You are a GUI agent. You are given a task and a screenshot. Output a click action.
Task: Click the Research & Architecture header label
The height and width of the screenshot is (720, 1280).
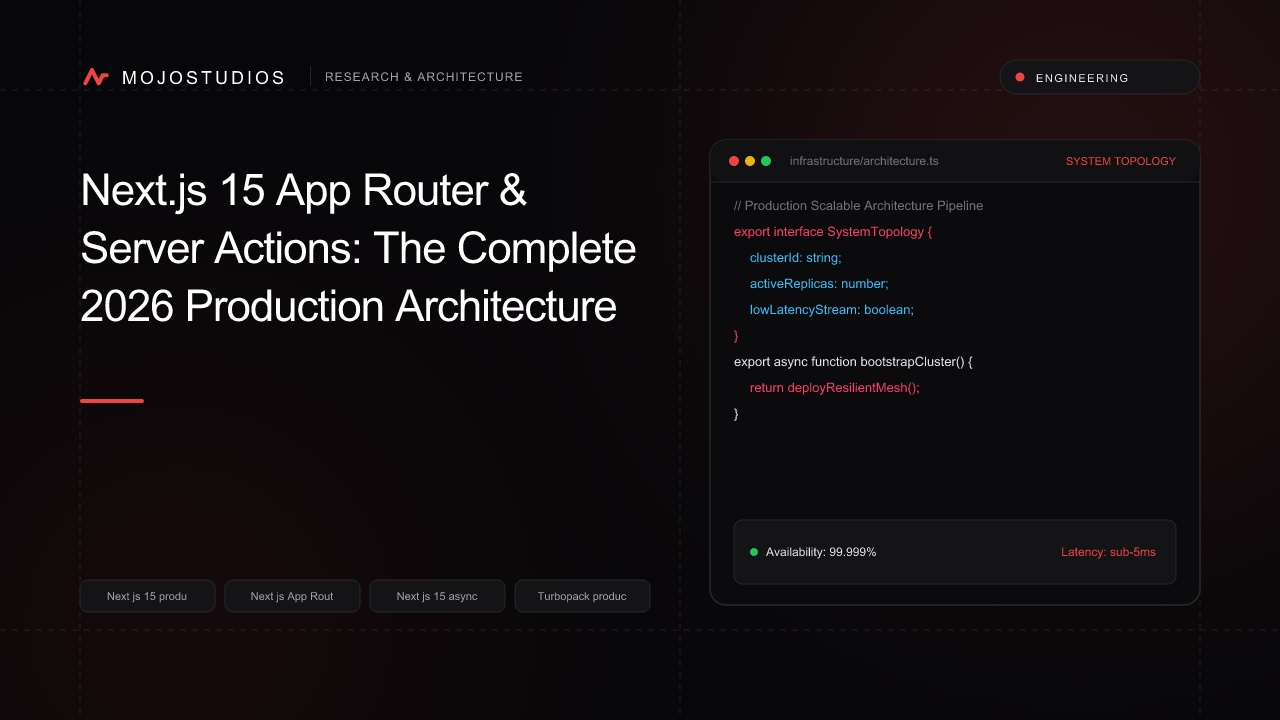pyautogui.click(x=424, y=77)
